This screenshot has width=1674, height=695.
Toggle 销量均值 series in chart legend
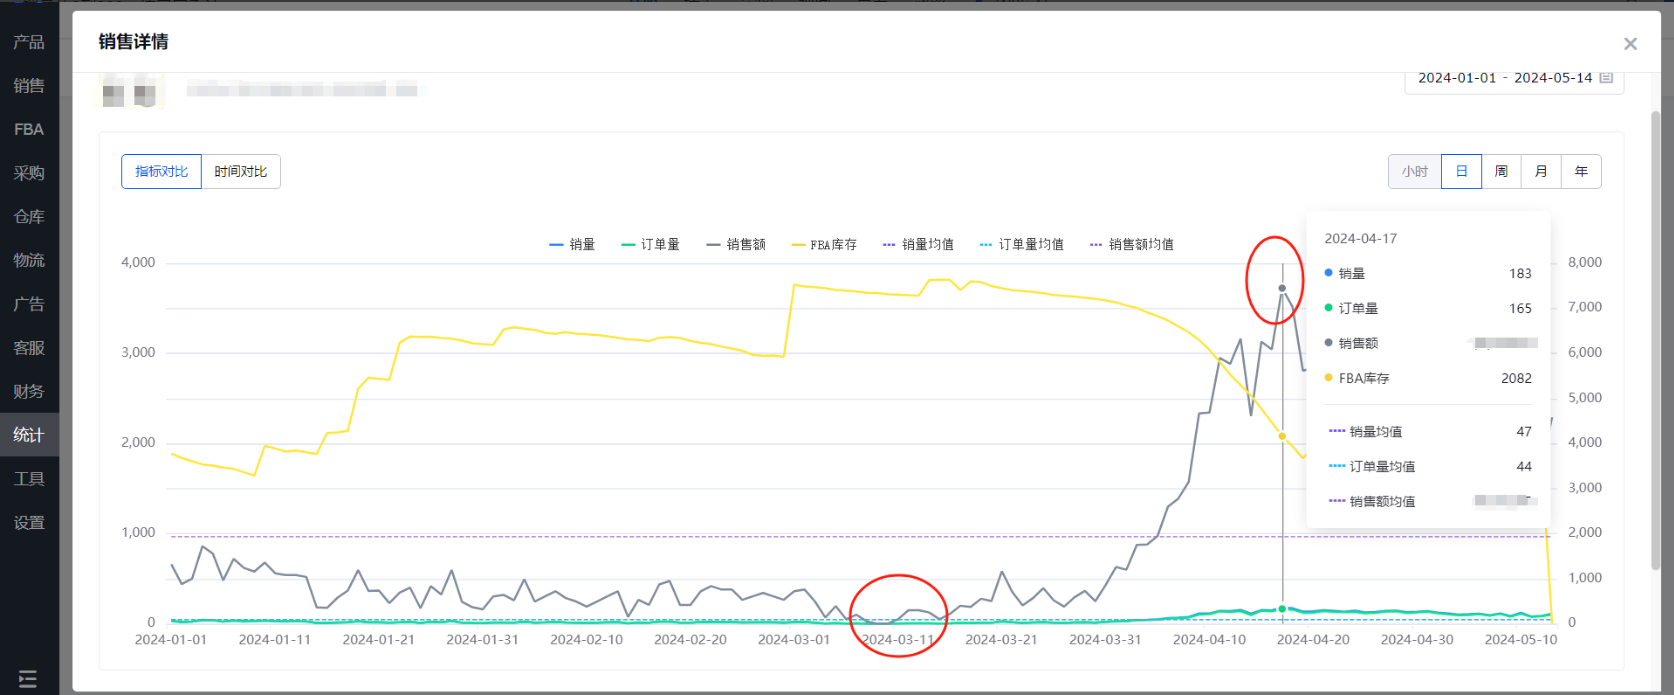(x=918, y=244)
